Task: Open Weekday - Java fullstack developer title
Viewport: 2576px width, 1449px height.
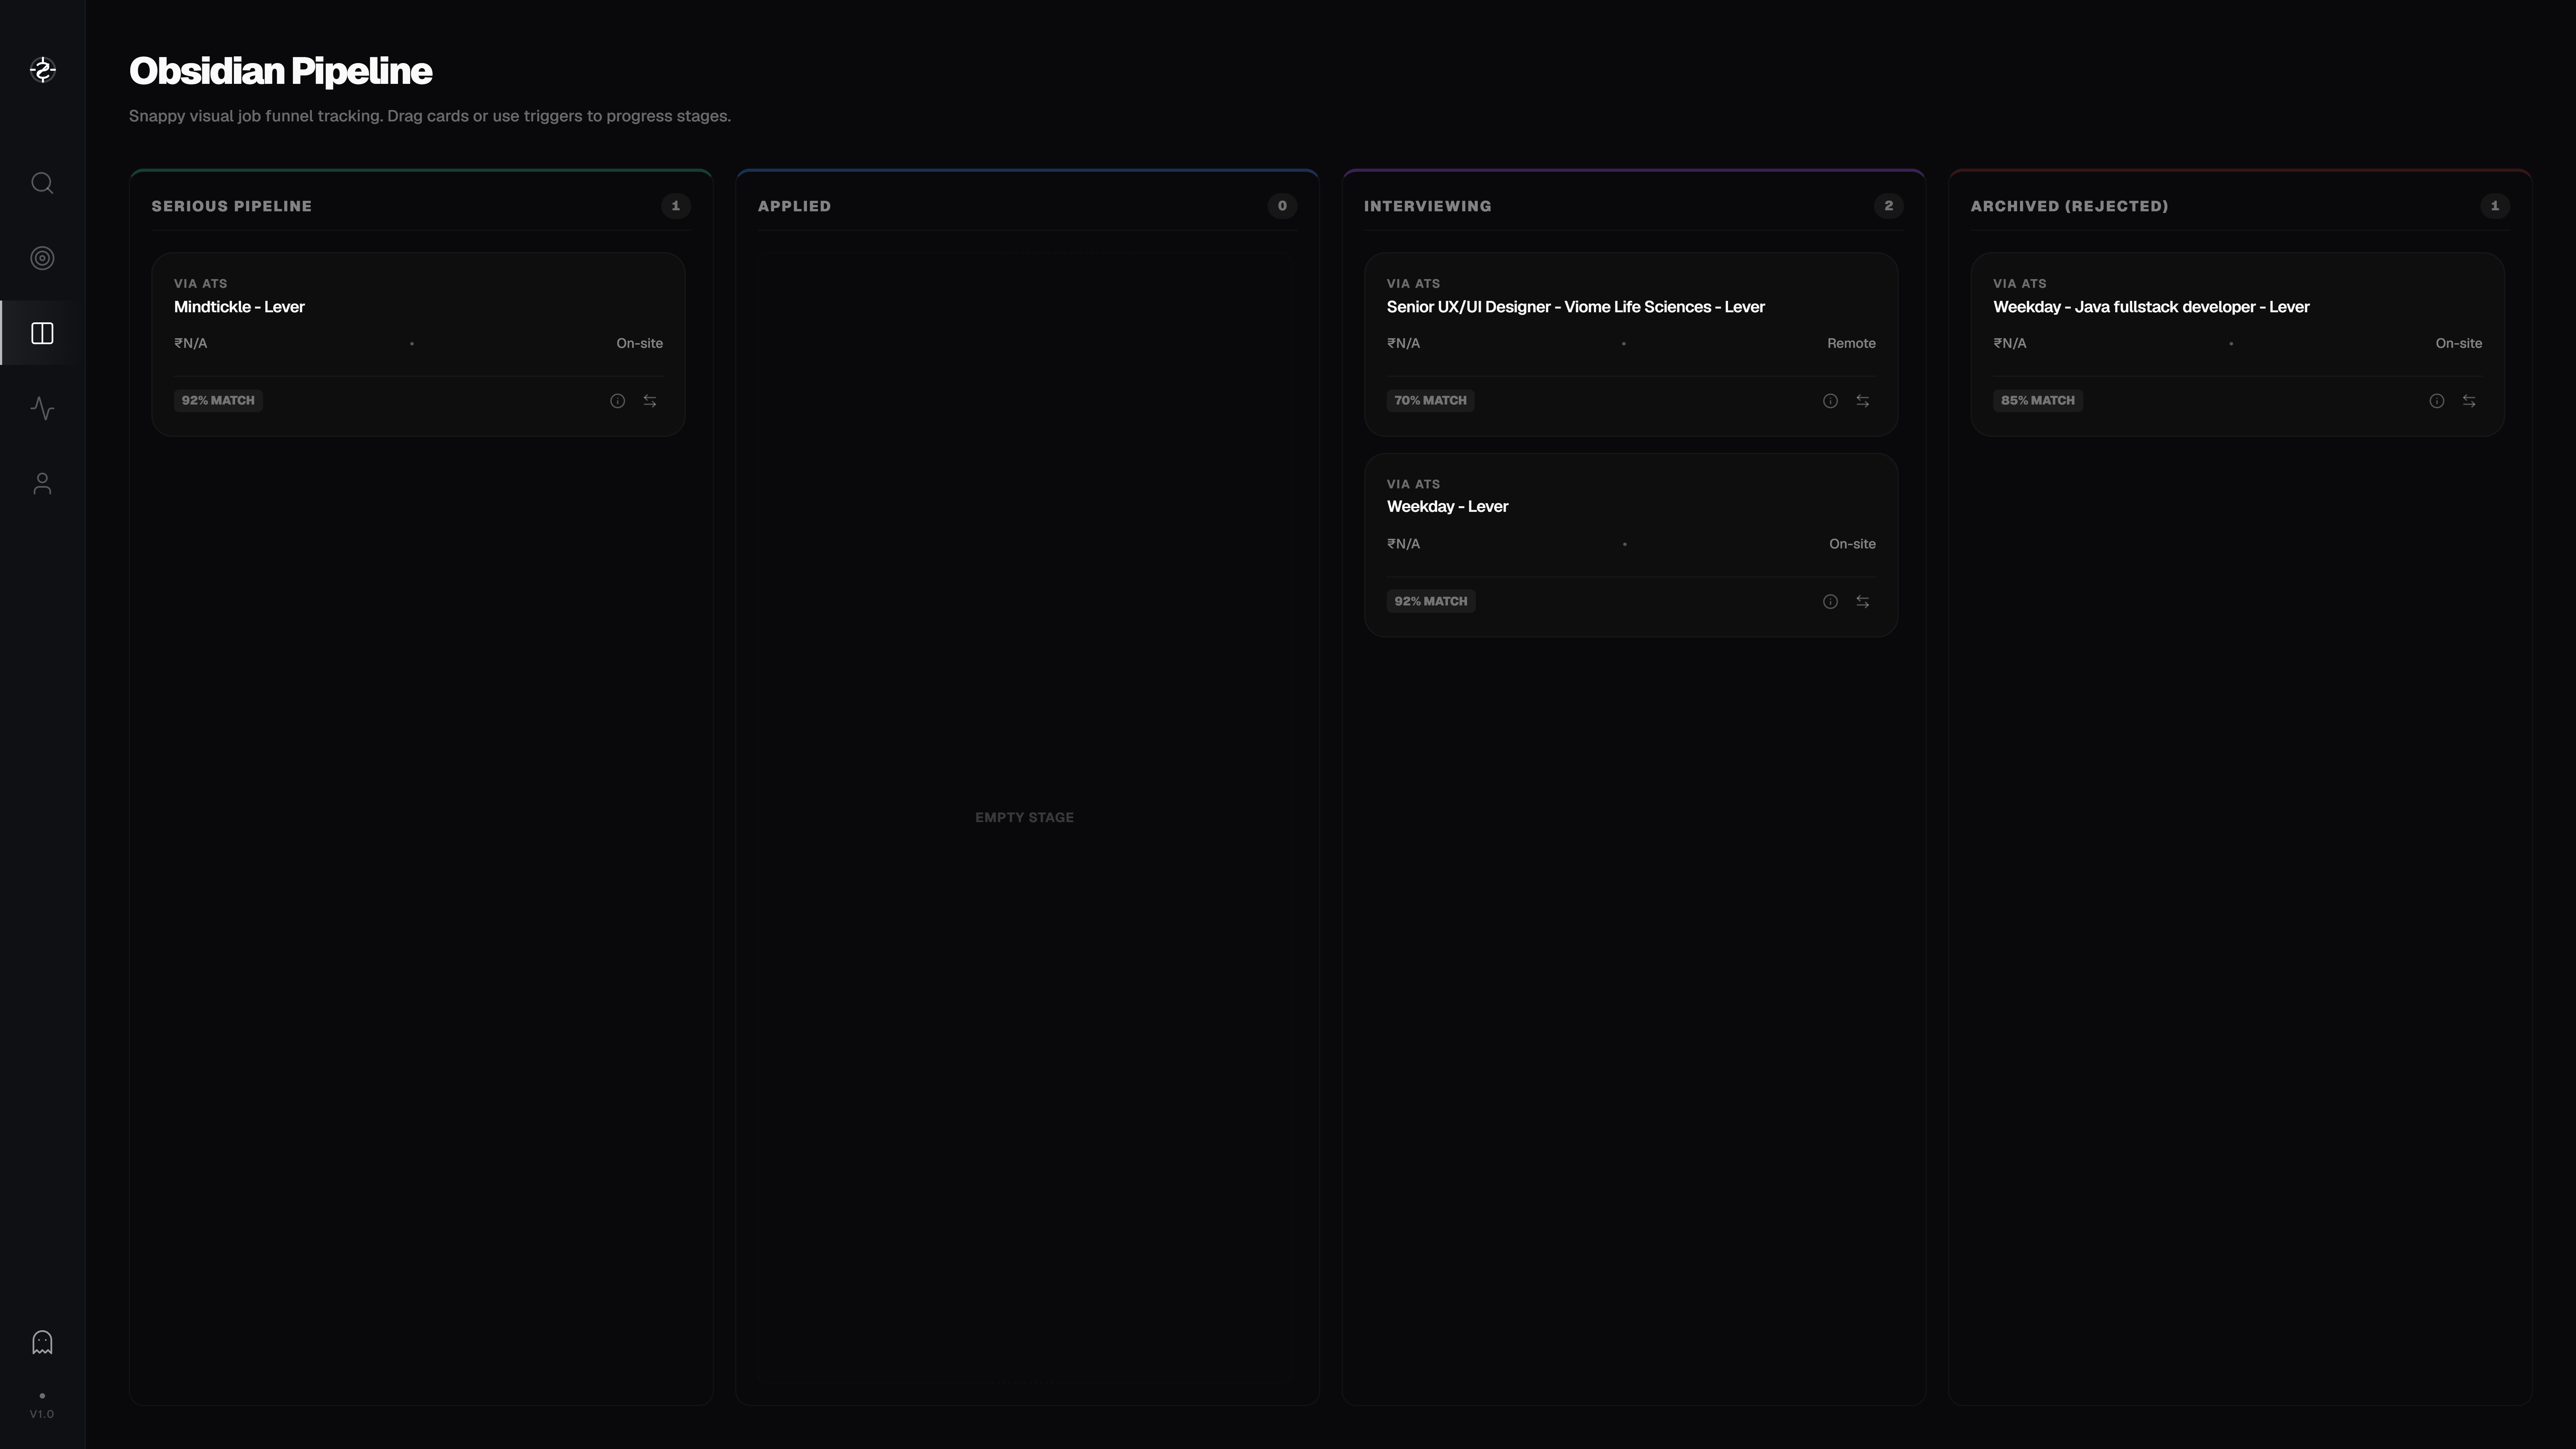Action: [2151, 307]
